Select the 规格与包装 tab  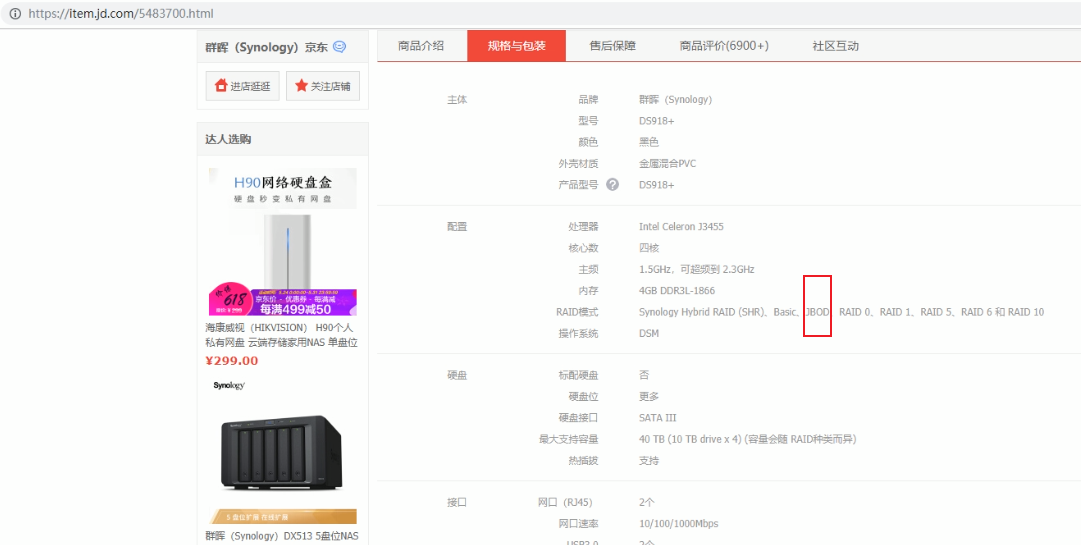pos(516,46)
